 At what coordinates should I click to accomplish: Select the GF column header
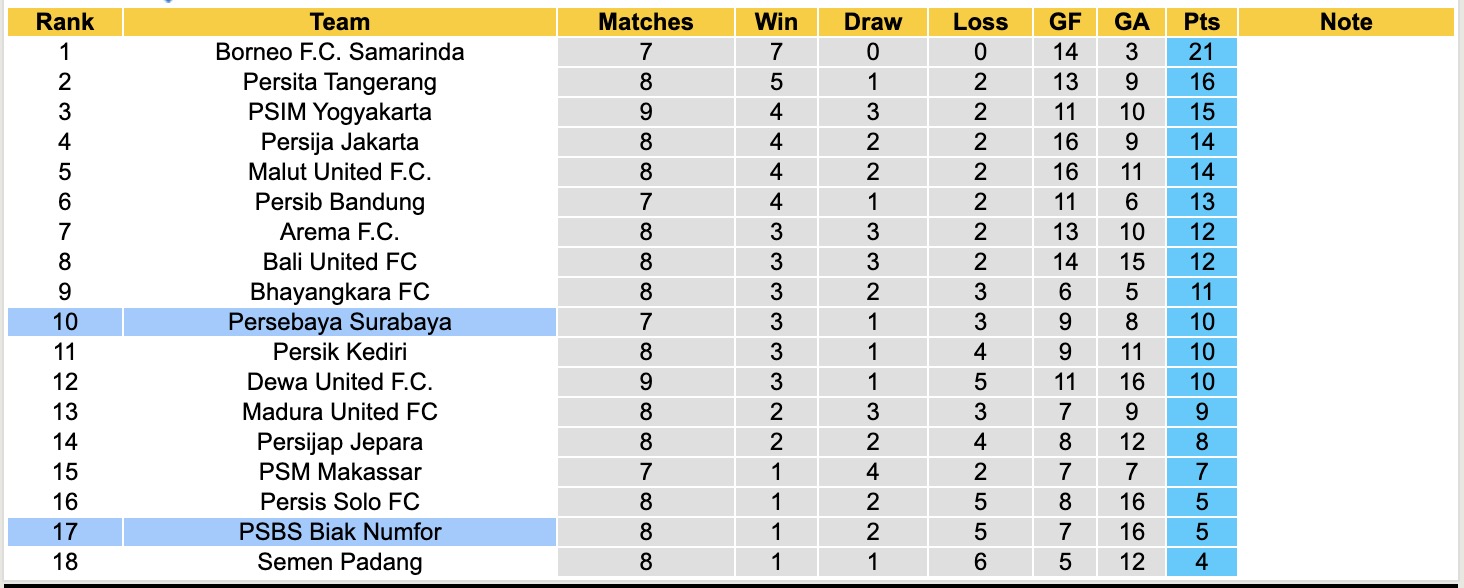tap(1065, 22)
